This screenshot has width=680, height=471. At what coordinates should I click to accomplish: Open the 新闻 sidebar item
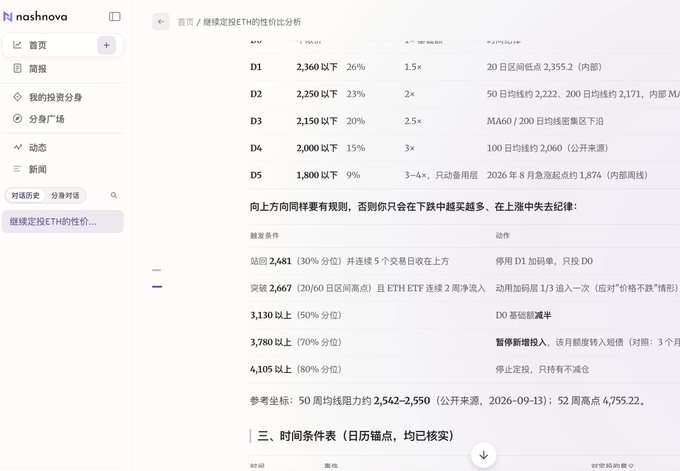point(62,169)
